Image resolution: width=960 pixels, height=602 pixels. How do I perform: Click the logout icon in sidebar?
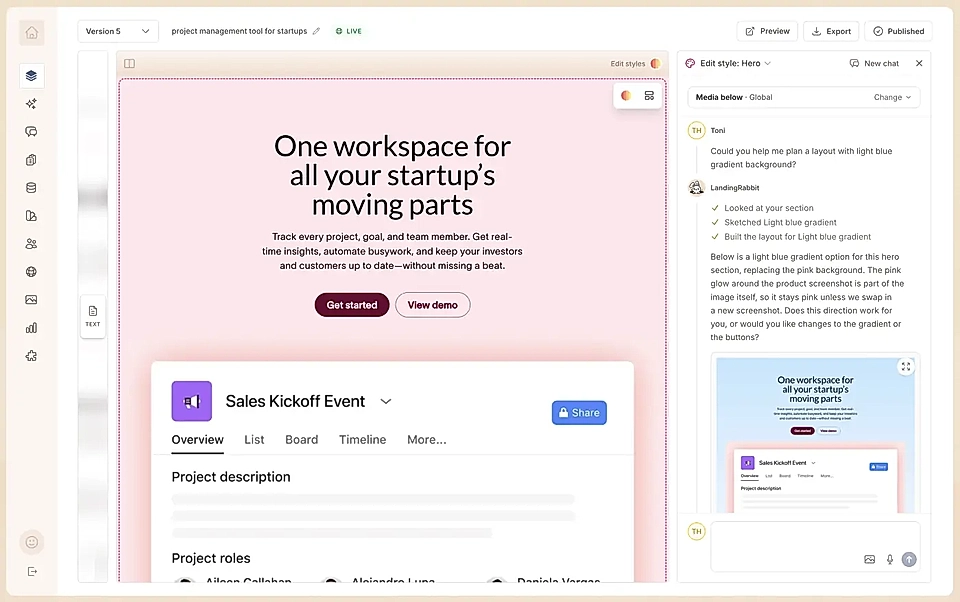click(x=32, y=571)
